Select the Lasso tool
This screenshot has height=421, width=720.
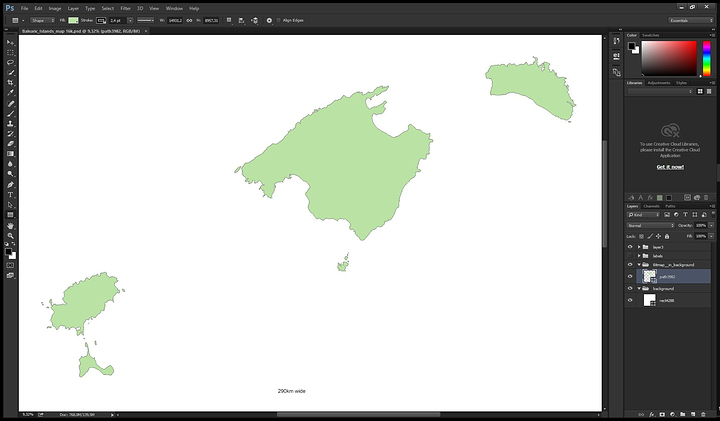10,62
